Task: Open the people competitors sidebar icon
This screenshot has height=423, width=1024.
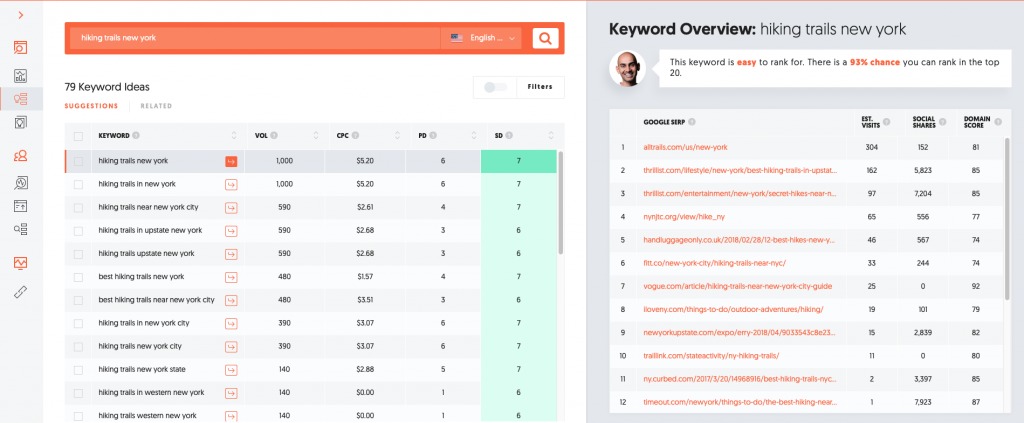Action: (x=21, y=155)
